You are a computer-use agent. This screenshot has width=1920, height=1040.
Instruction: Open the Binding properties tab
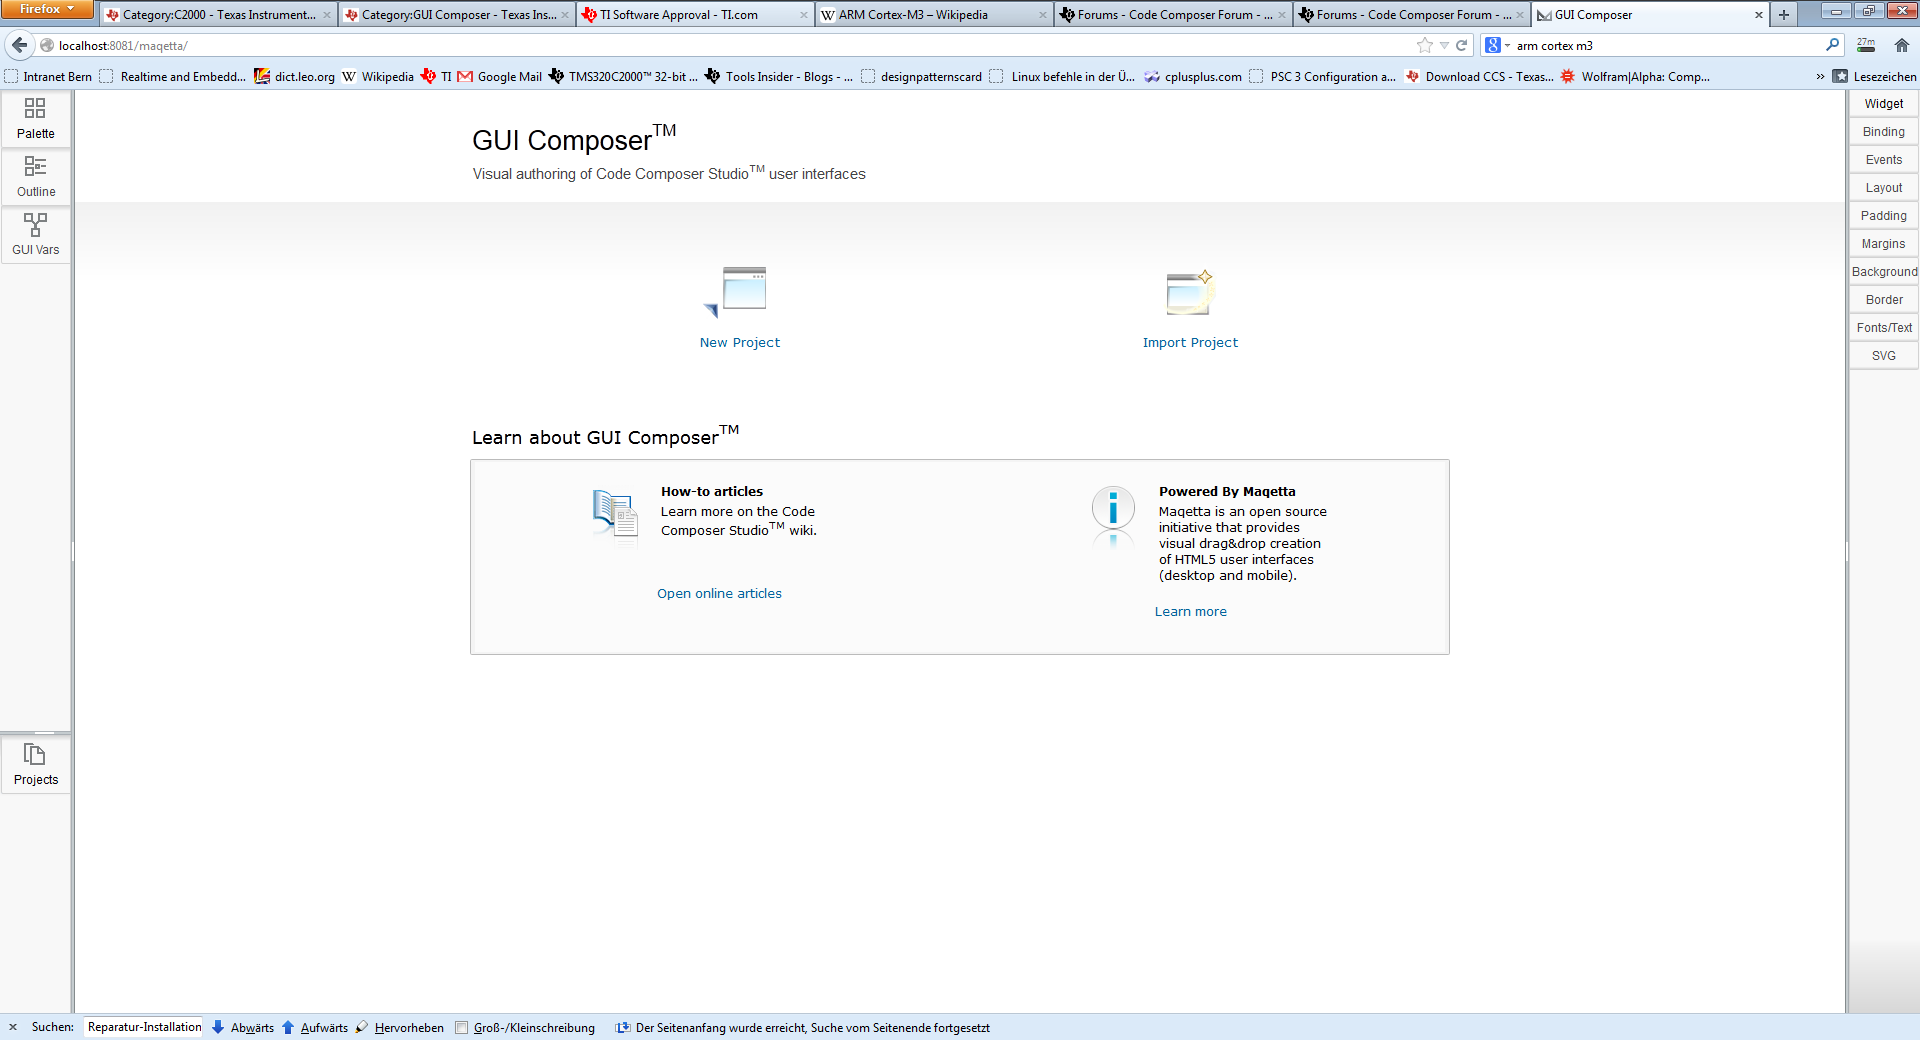point(1883,132)
